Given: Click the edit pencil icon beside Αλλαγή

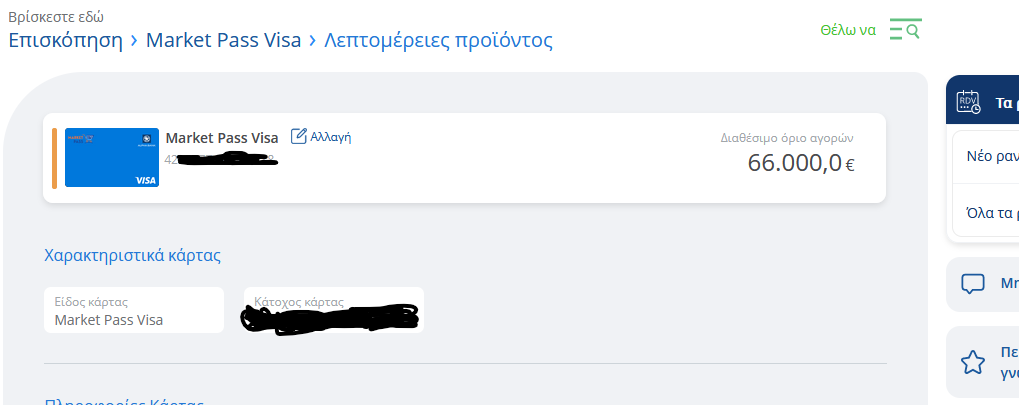Looking at the screenshot, I should (x=298, y=136).
